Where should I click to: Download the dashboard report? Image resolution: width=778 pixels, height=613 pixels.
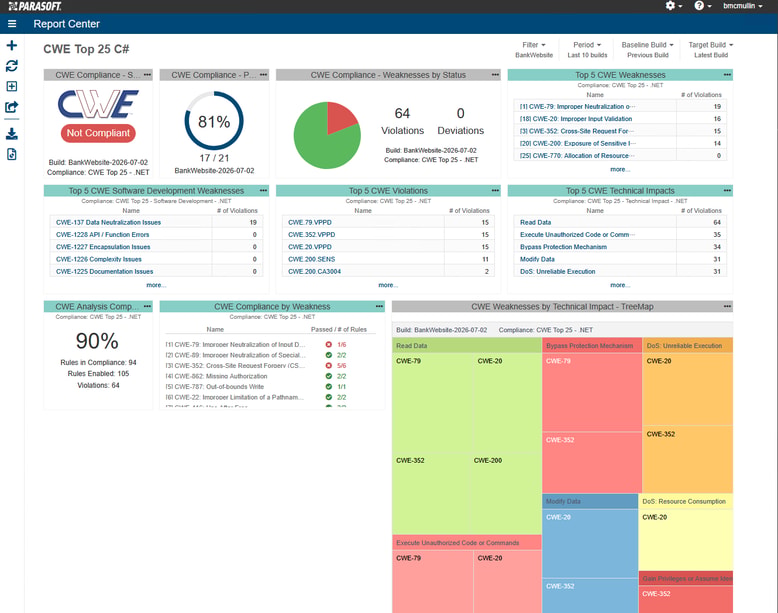11,134
